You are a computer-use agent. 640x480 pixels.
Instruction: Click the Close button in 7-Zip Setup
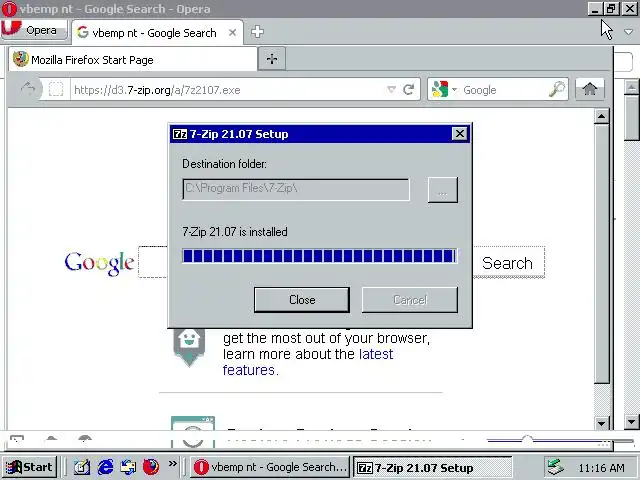302,300
